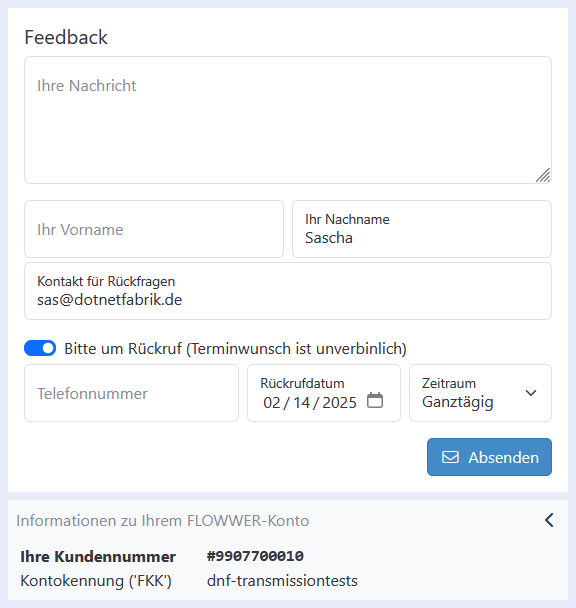
Task: Click the Ihre Nachricht message text area
Action: coord(288,120)
